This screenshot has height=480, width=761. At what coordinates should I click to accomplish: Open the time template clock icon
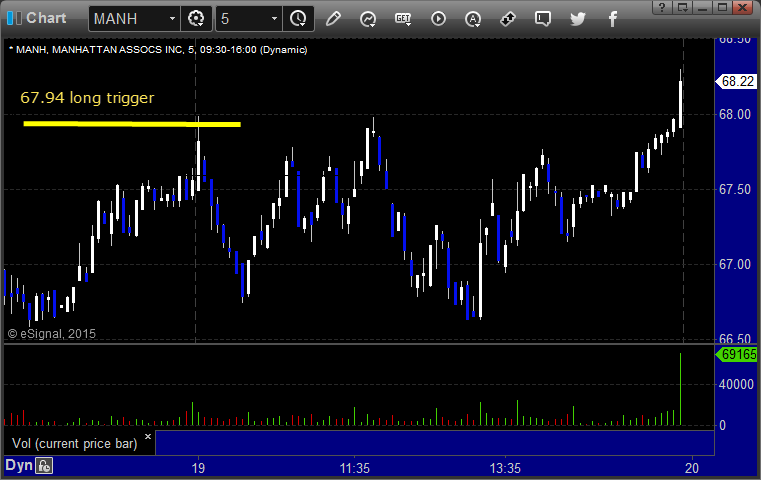(298, 19)
